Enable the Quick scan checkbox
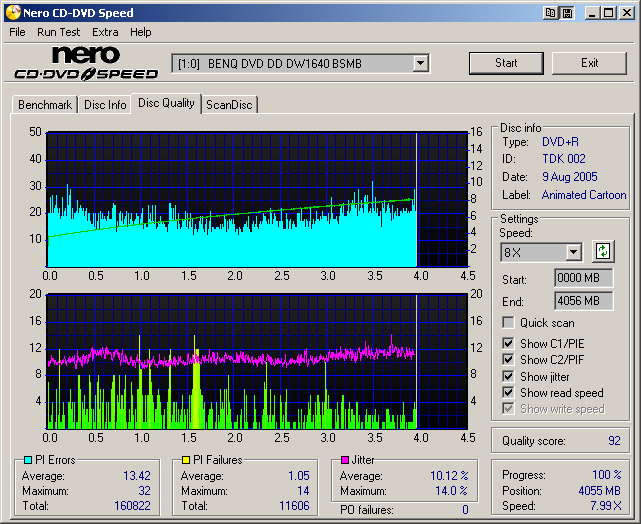 pyautogui.click(x=509, y=323)
